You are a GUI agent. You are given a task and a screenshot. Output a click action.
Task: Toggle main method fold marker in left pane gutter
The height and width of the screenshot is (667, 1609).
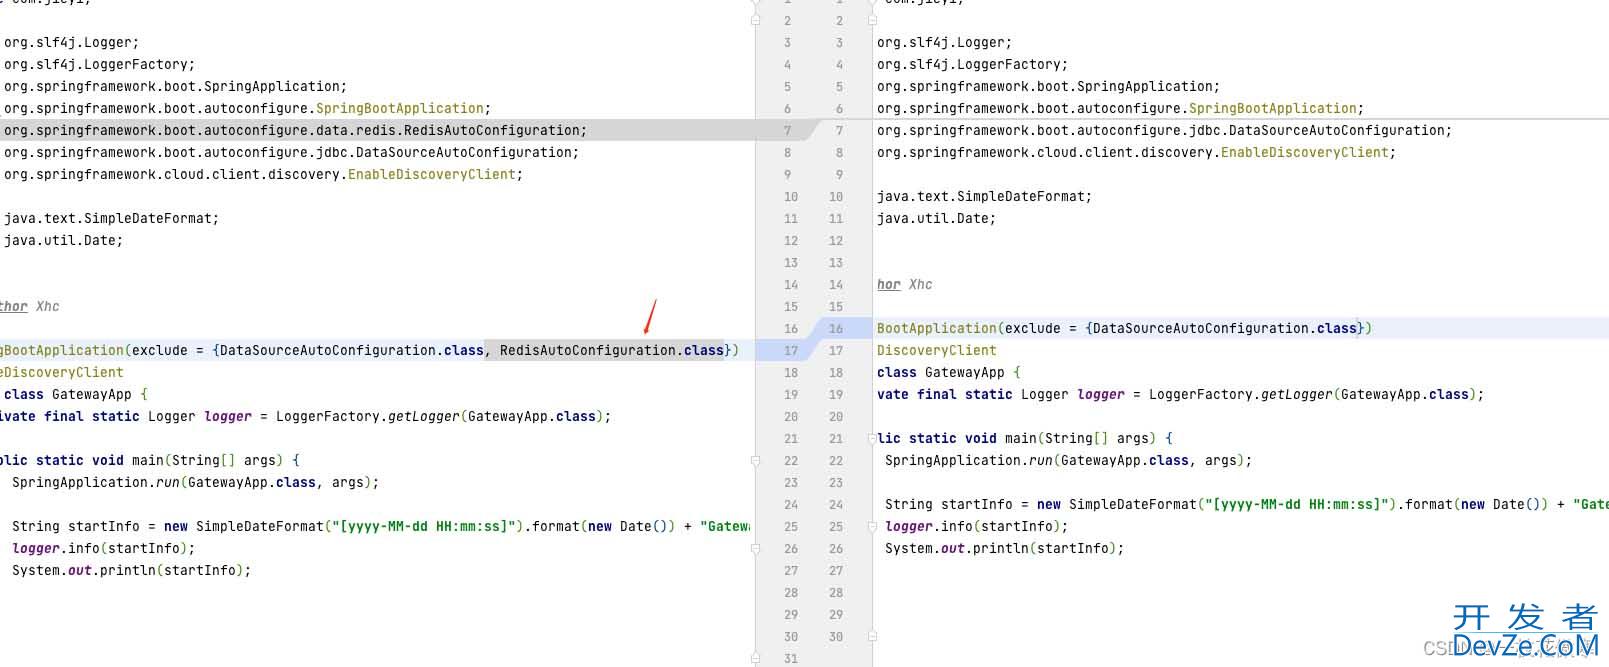[755, 460]
